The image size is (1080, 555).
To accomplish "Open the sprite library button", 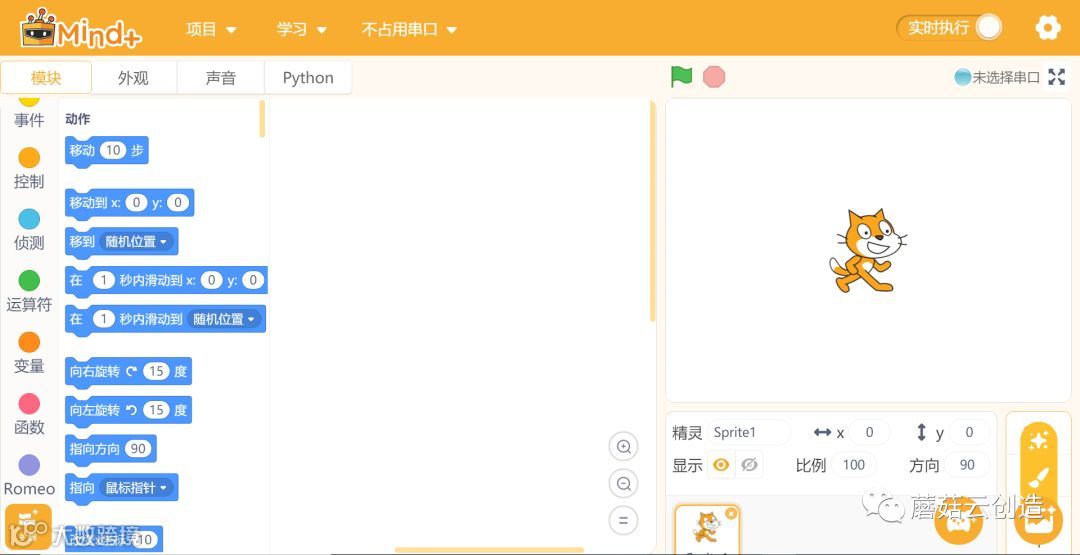I will click(x=958, y=519).
